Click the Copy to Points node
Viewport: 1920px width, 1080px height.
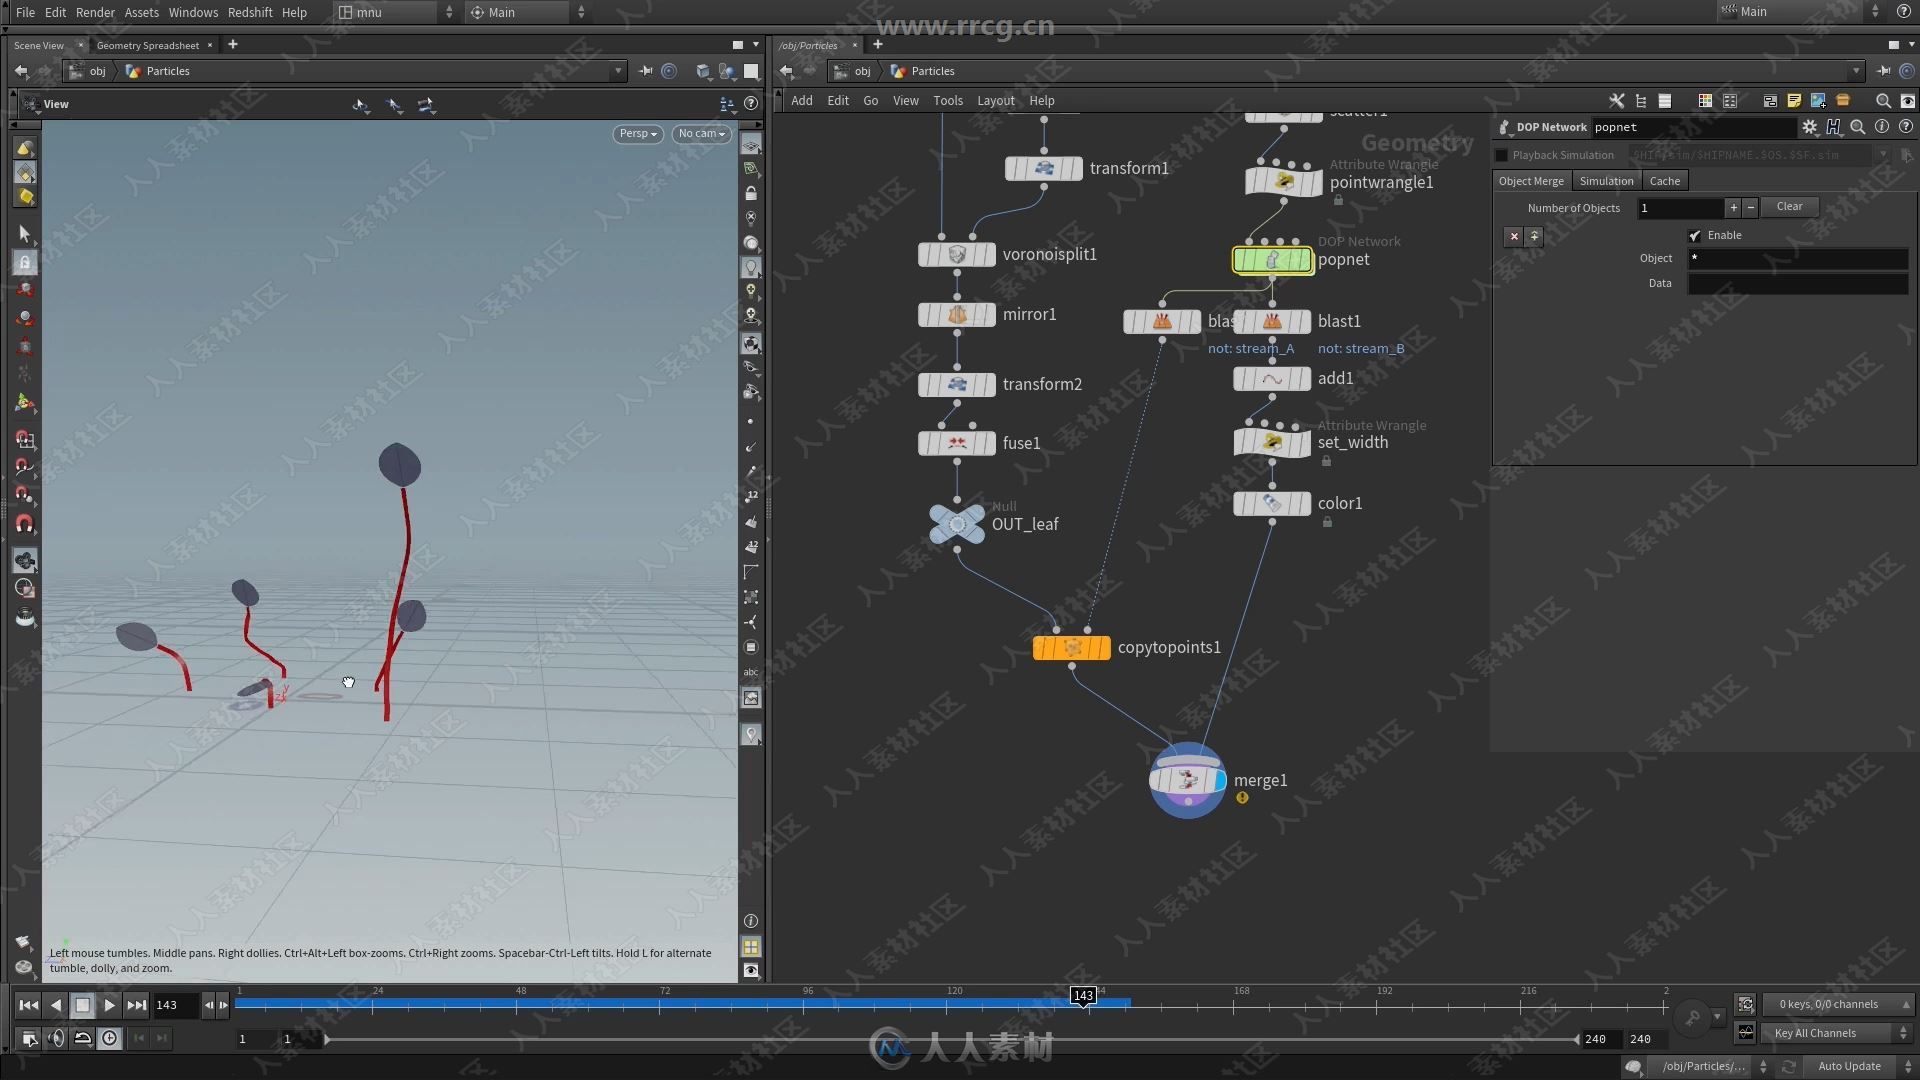[x=1071, y=646]
